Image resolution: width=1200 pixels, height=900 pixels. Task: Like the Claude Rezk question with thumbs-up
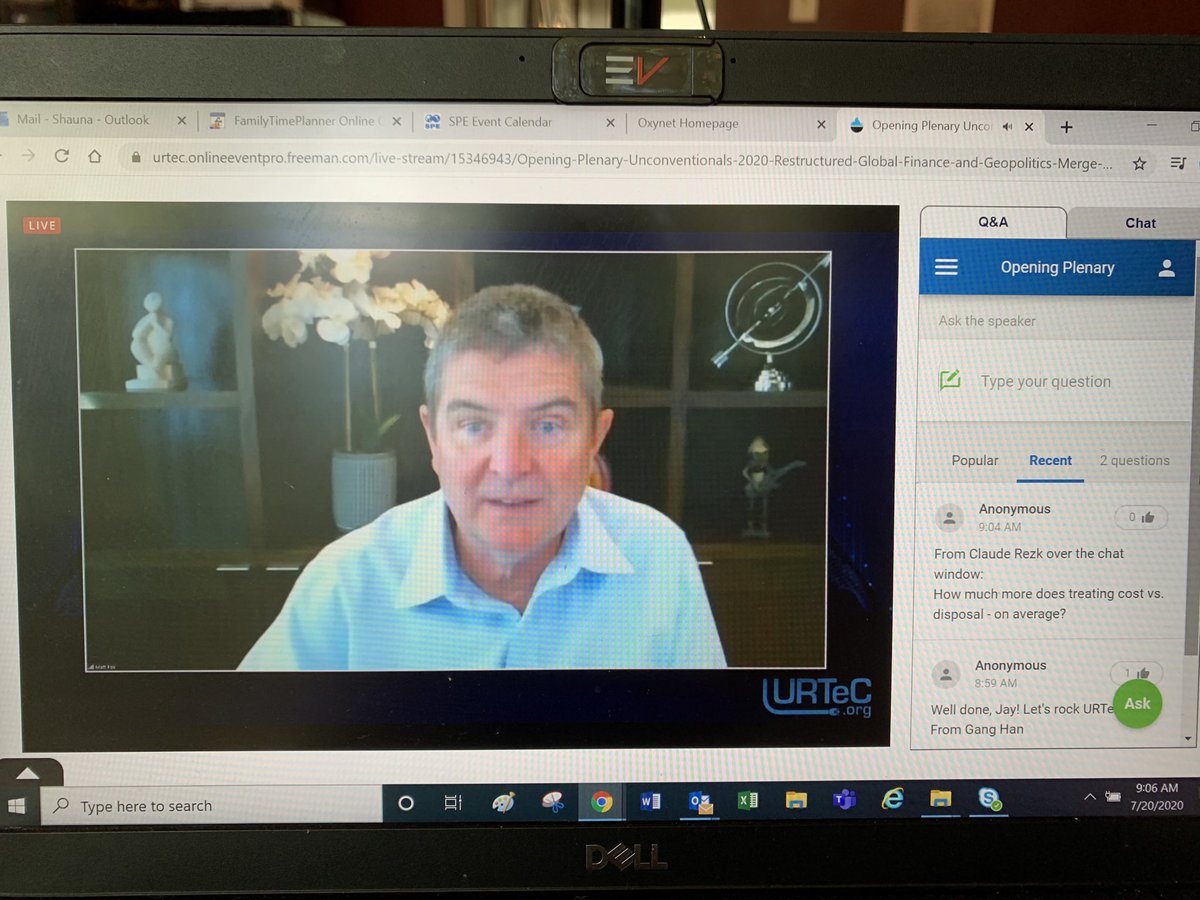(1140, 517)
